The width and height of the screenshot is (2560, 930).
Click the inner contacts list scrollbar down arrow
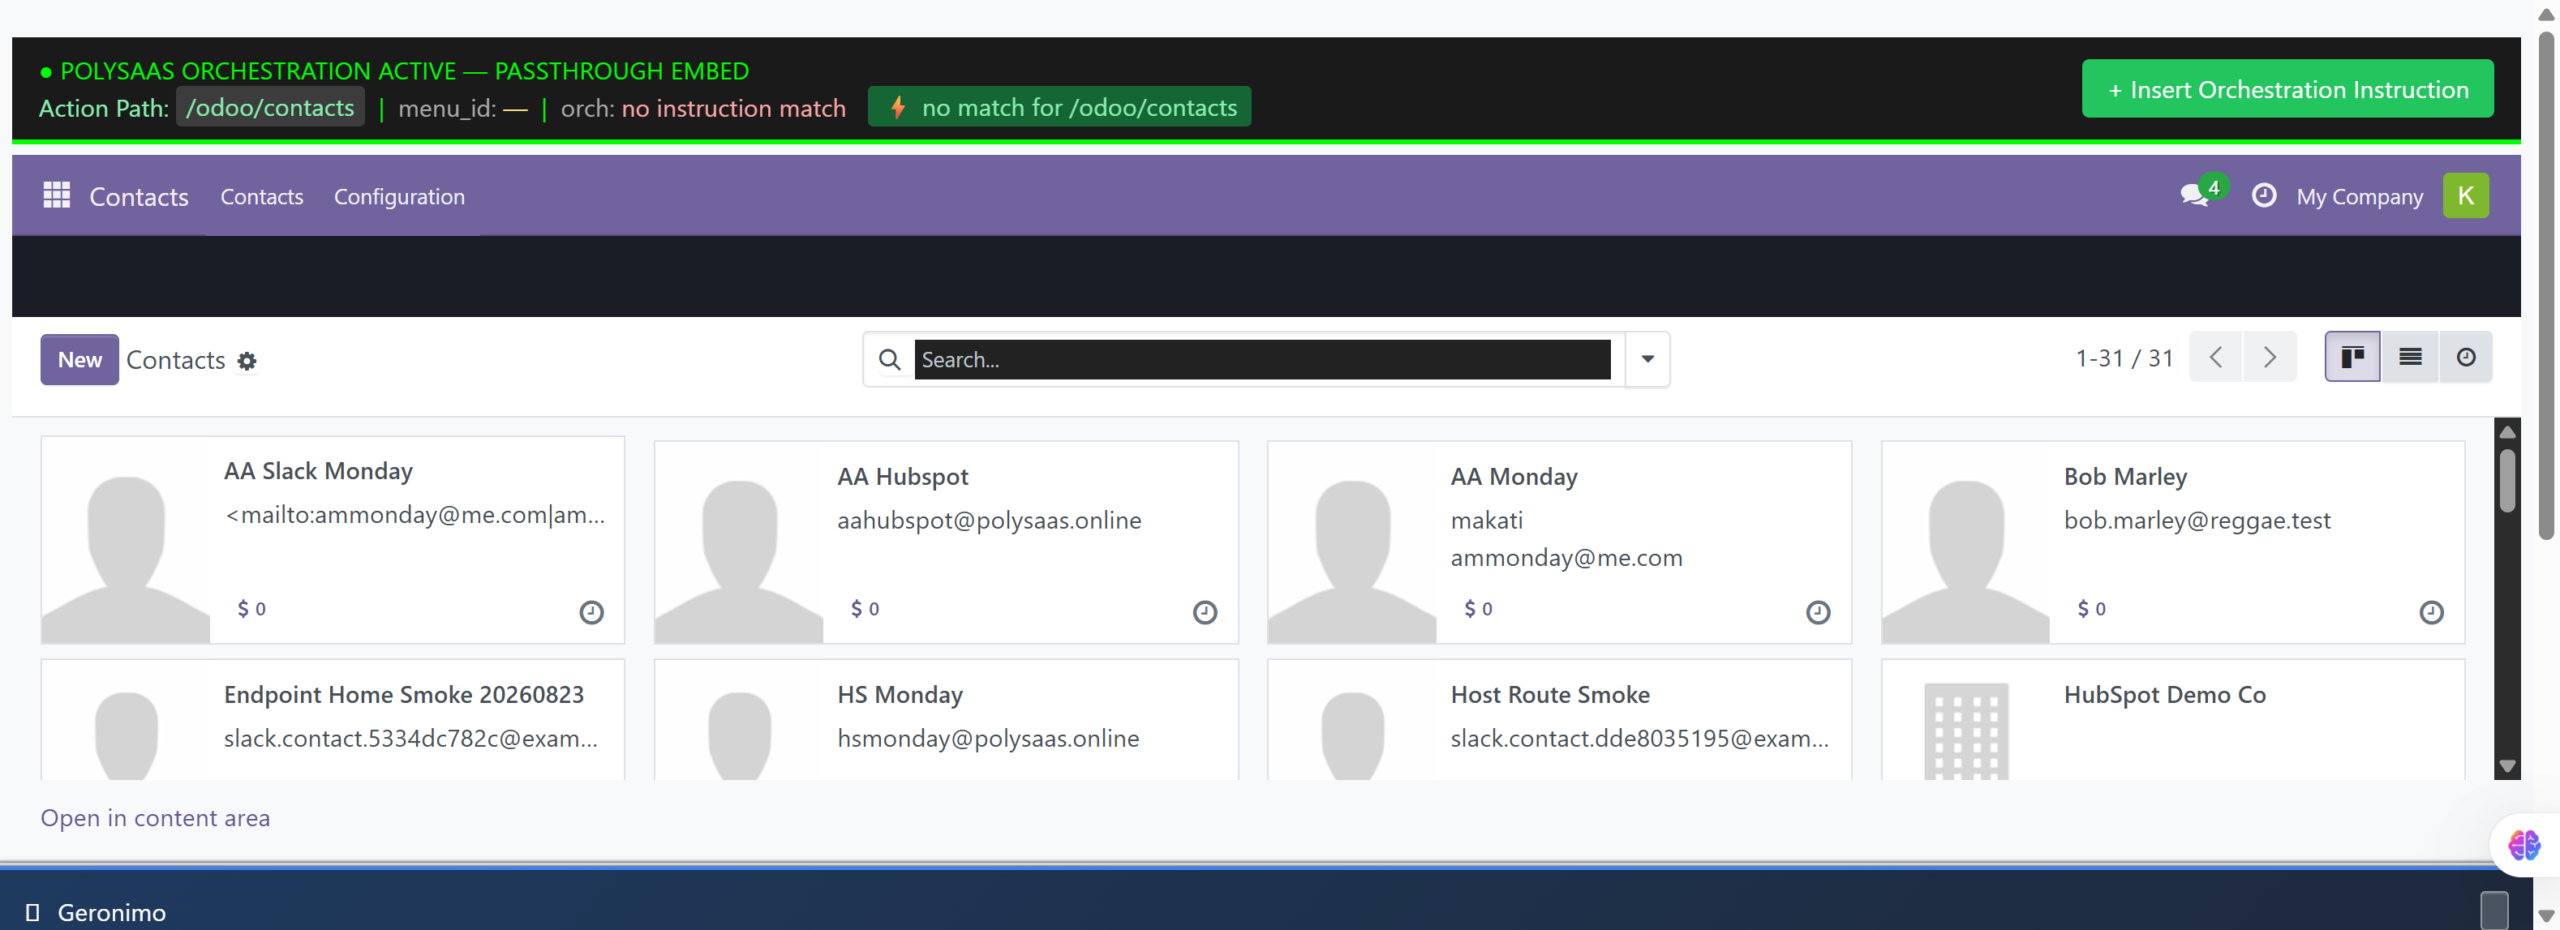pos(2507,766)
